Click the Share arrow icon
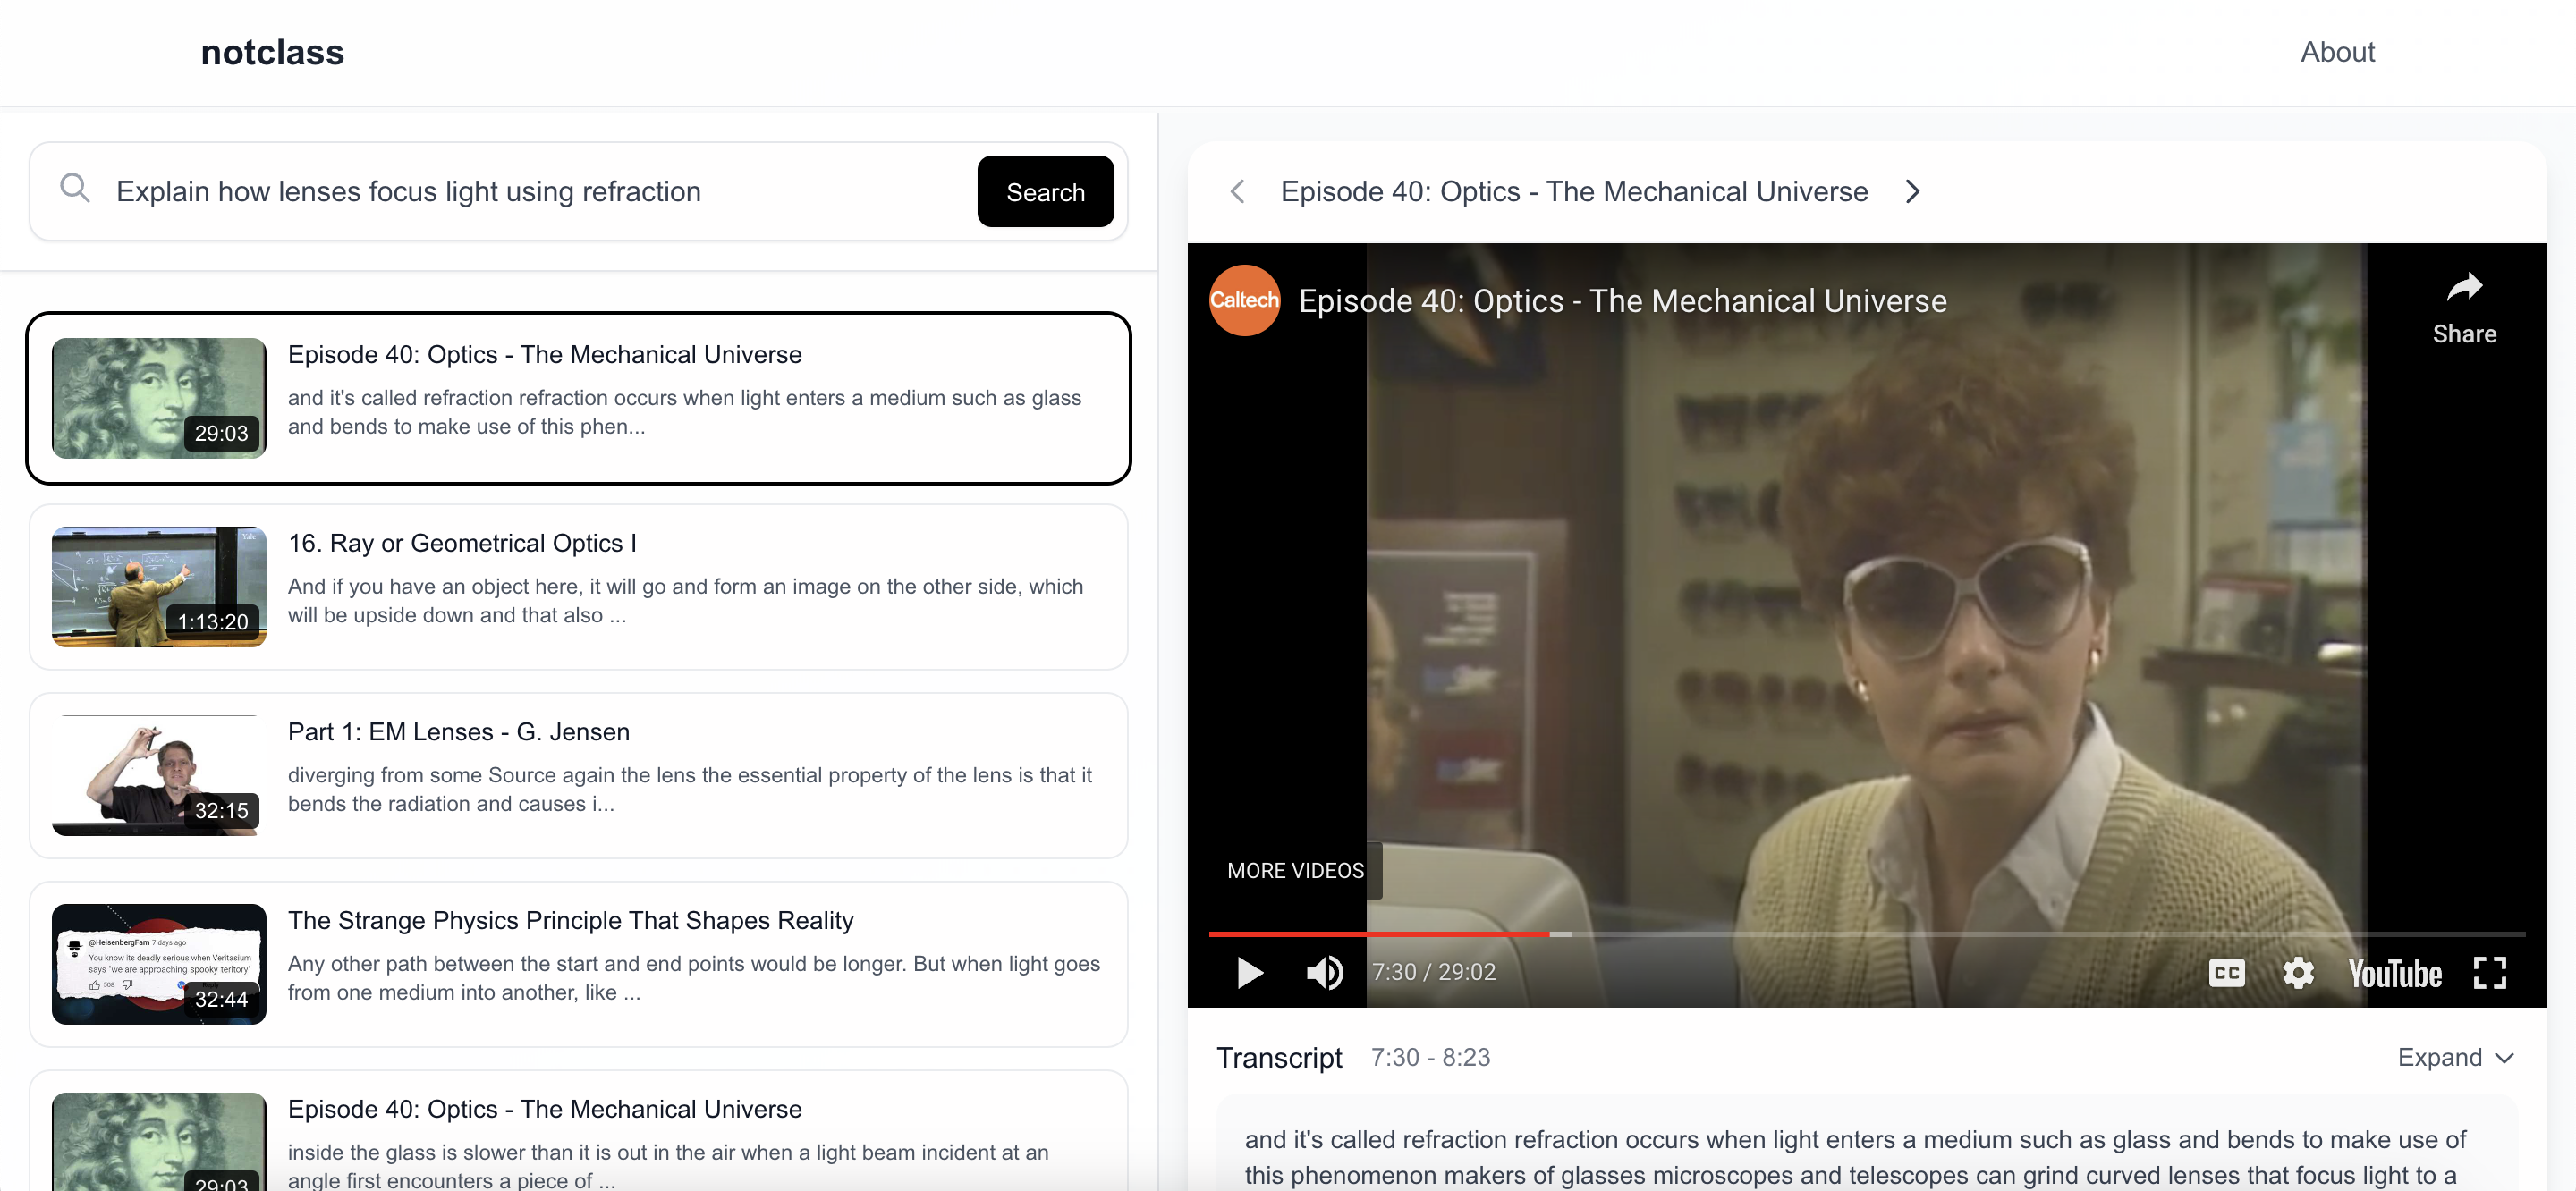Screen dimensions: 2576x1191 (x=2463, y=289)
